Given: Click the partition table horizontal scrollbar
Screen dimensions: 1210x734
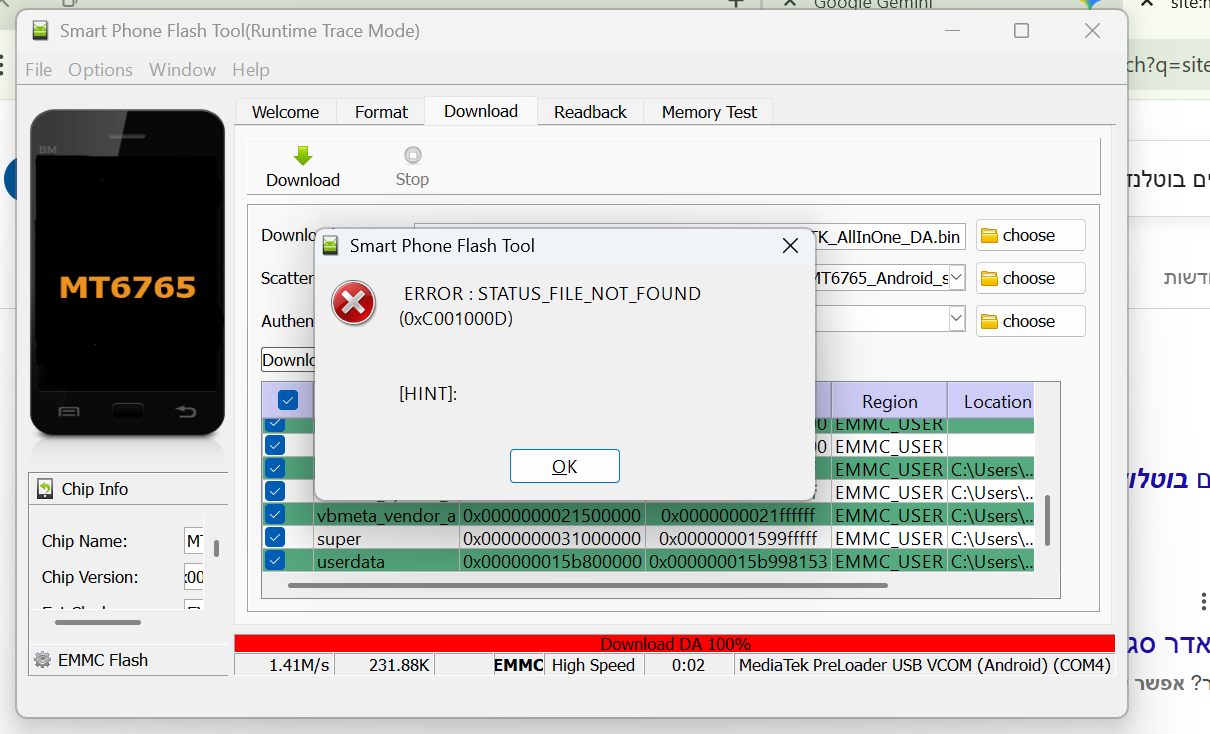Looking at the screenshot, I should click(x=588, y=586).
